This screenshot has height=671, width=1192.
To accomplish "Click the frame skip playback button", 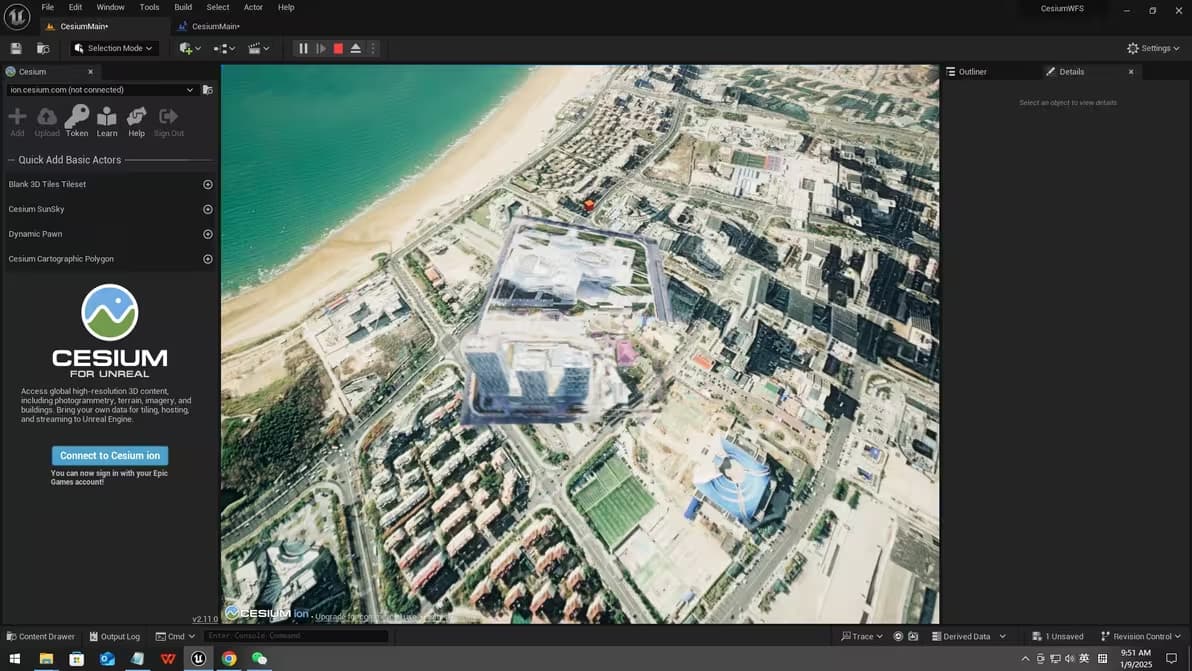I will pyautogui.click(x=321, y=48).
